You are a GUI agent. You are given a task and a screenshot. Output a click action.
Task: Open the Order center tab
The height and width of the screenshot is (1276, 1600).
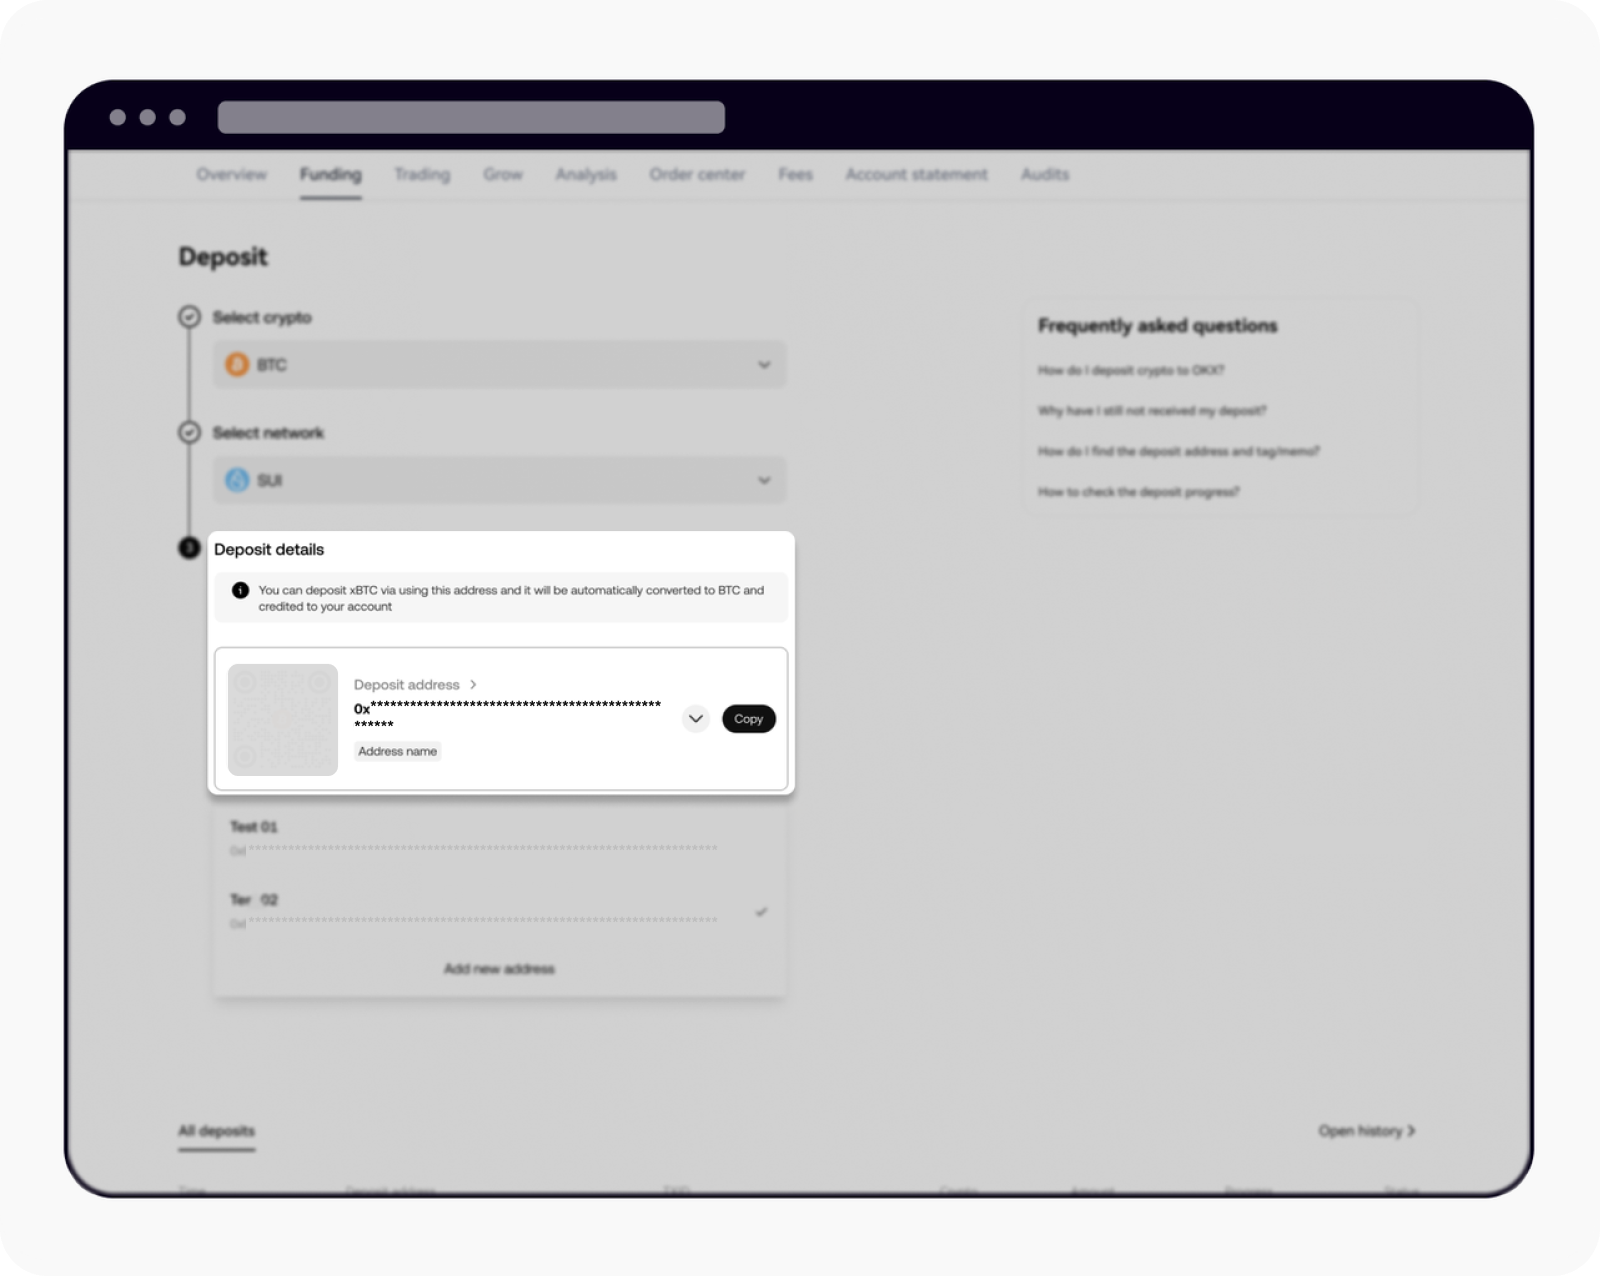[x=697, y=174]
